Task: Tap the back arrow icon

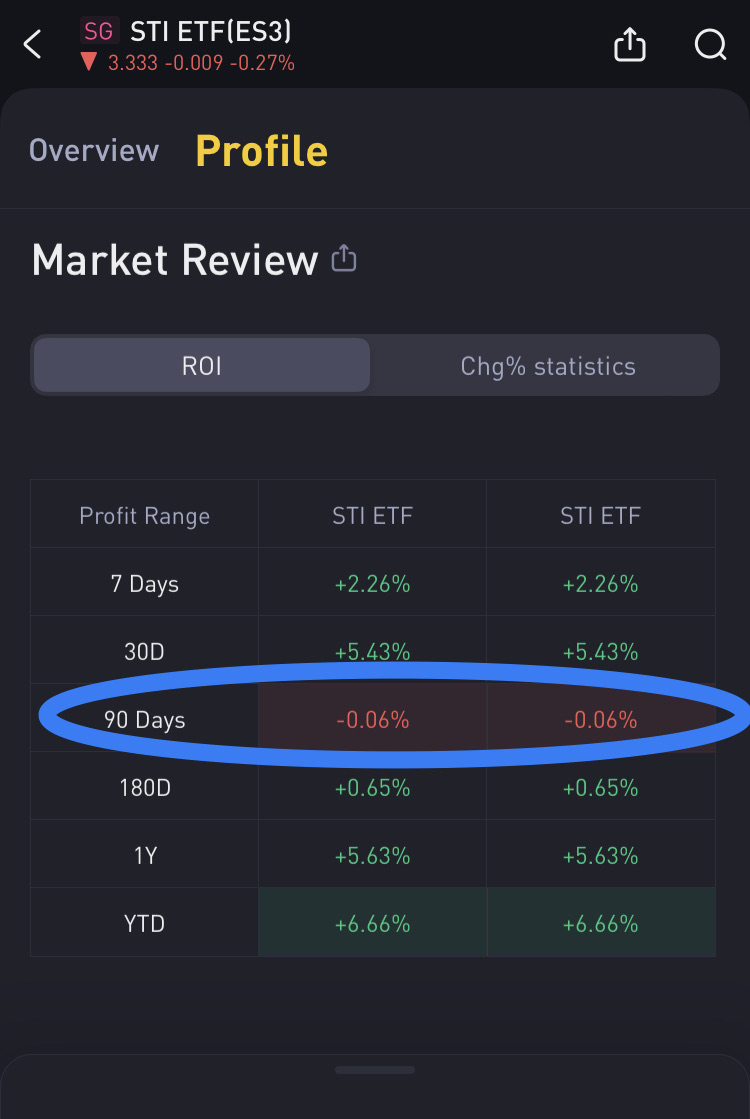Action: [x=33, y=44]
